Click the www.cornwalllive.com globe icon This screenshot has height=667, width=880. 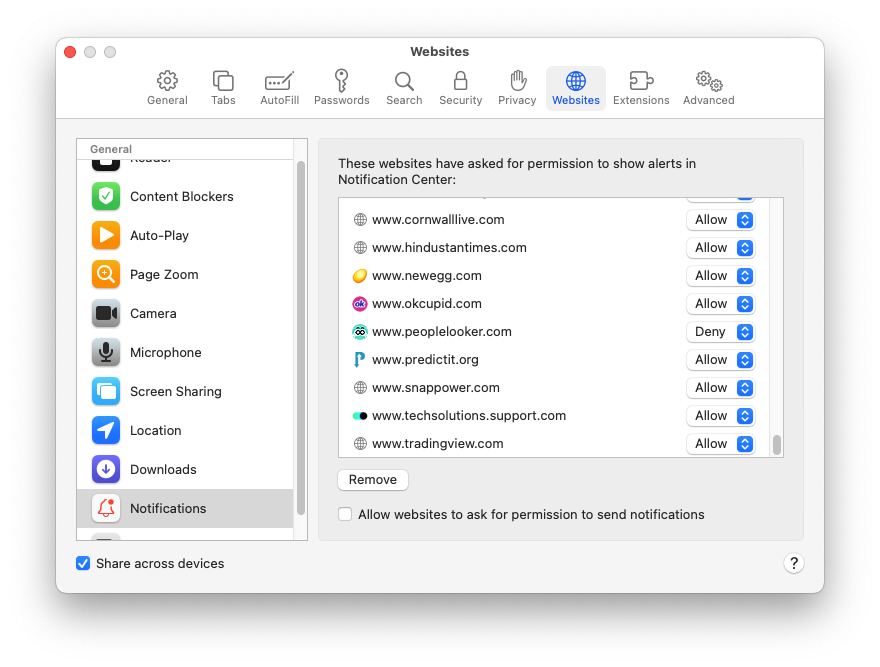pyautogui.click(x=360, y=220)
